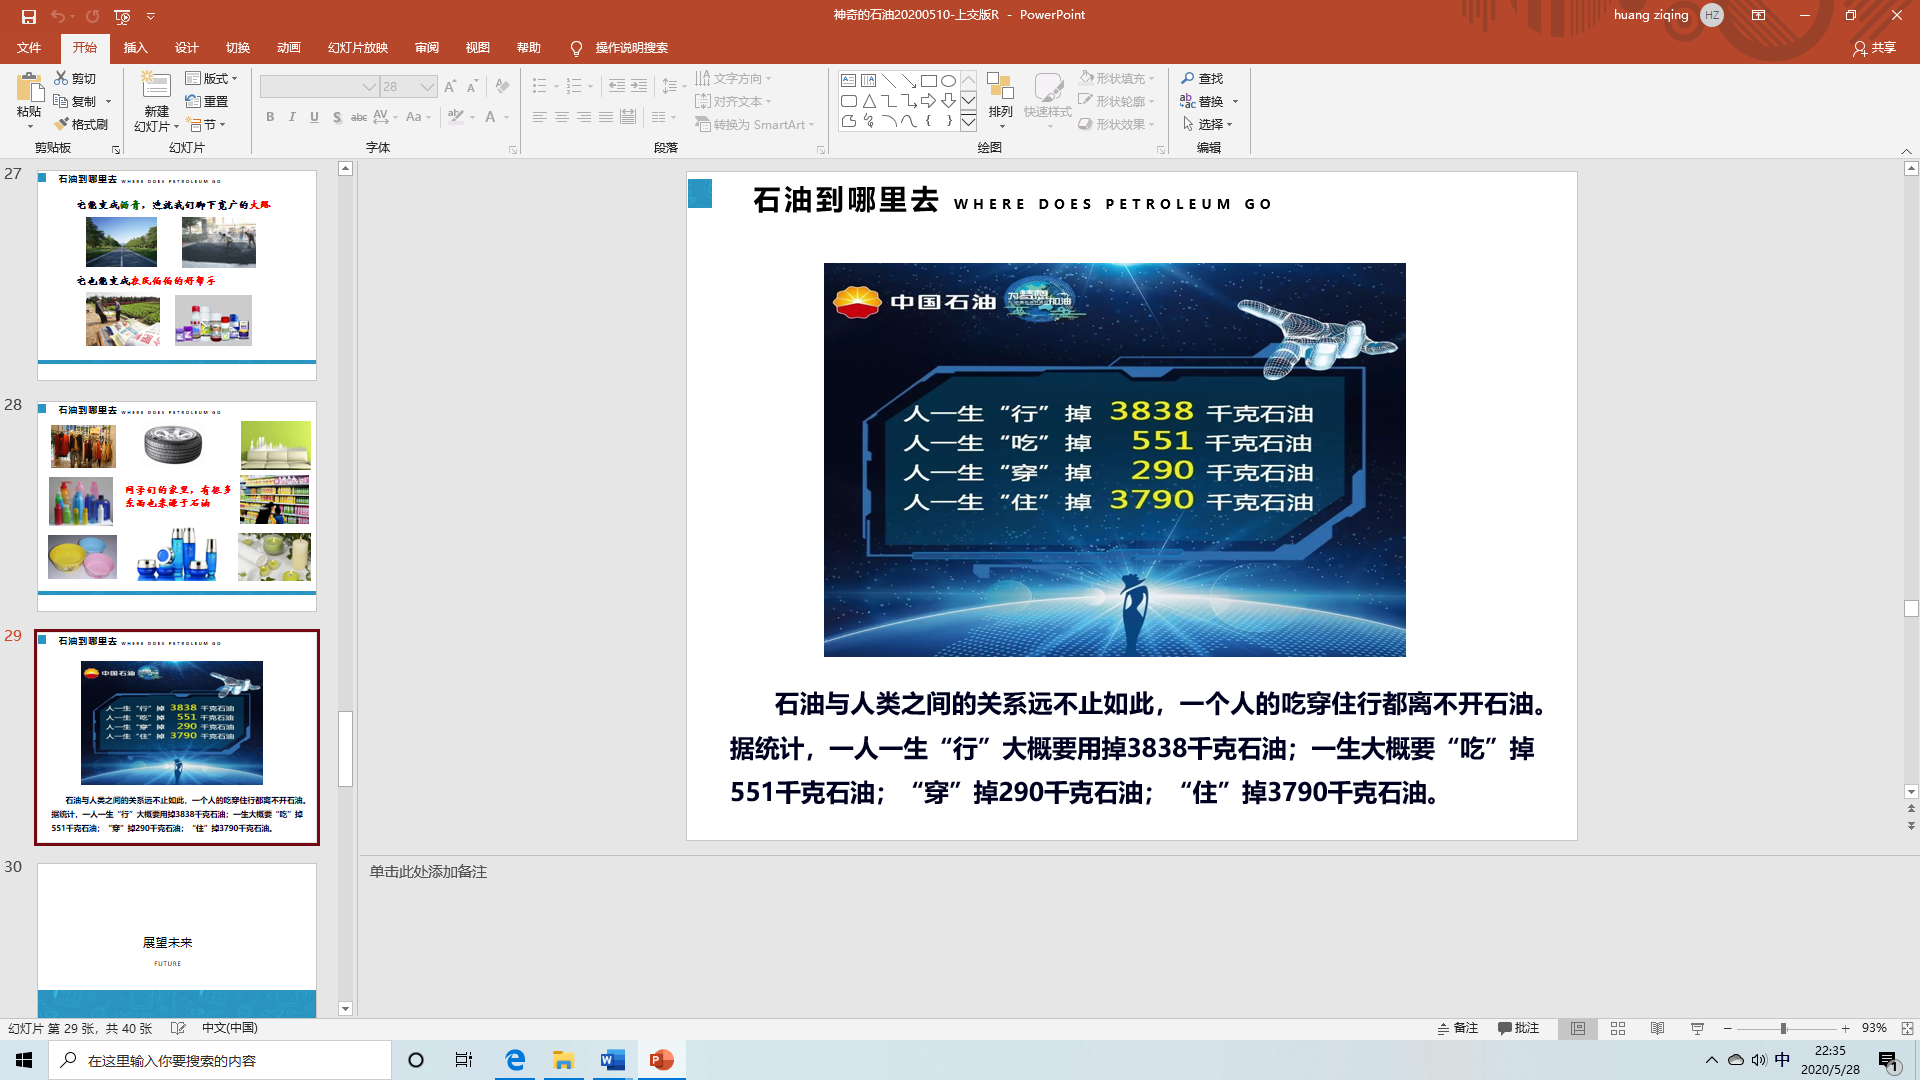Expand the Section (节) dropdown
The height and width of the screenshot is (1080, 1920).
[x=207, y=124]
